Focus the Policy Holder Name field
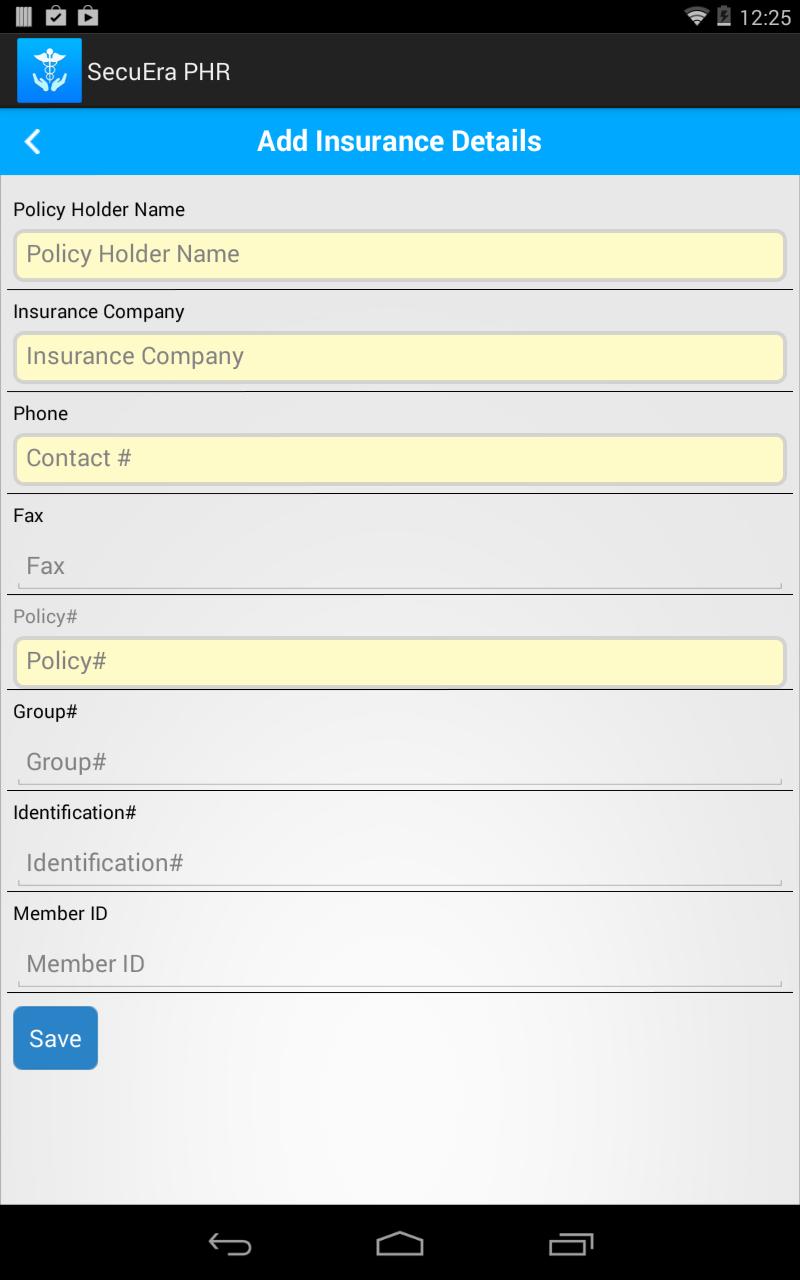The image size is (800, 1280). [400, 255]
